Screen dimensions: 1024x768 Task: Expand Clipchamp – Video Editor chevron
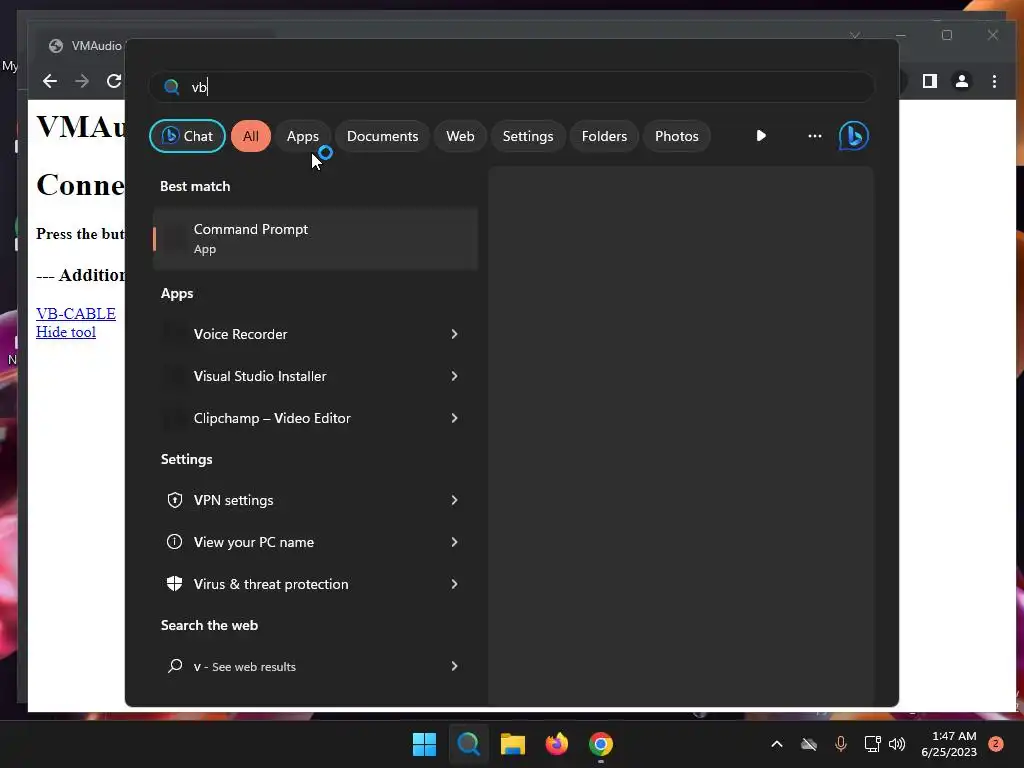[x=455, y=418]
